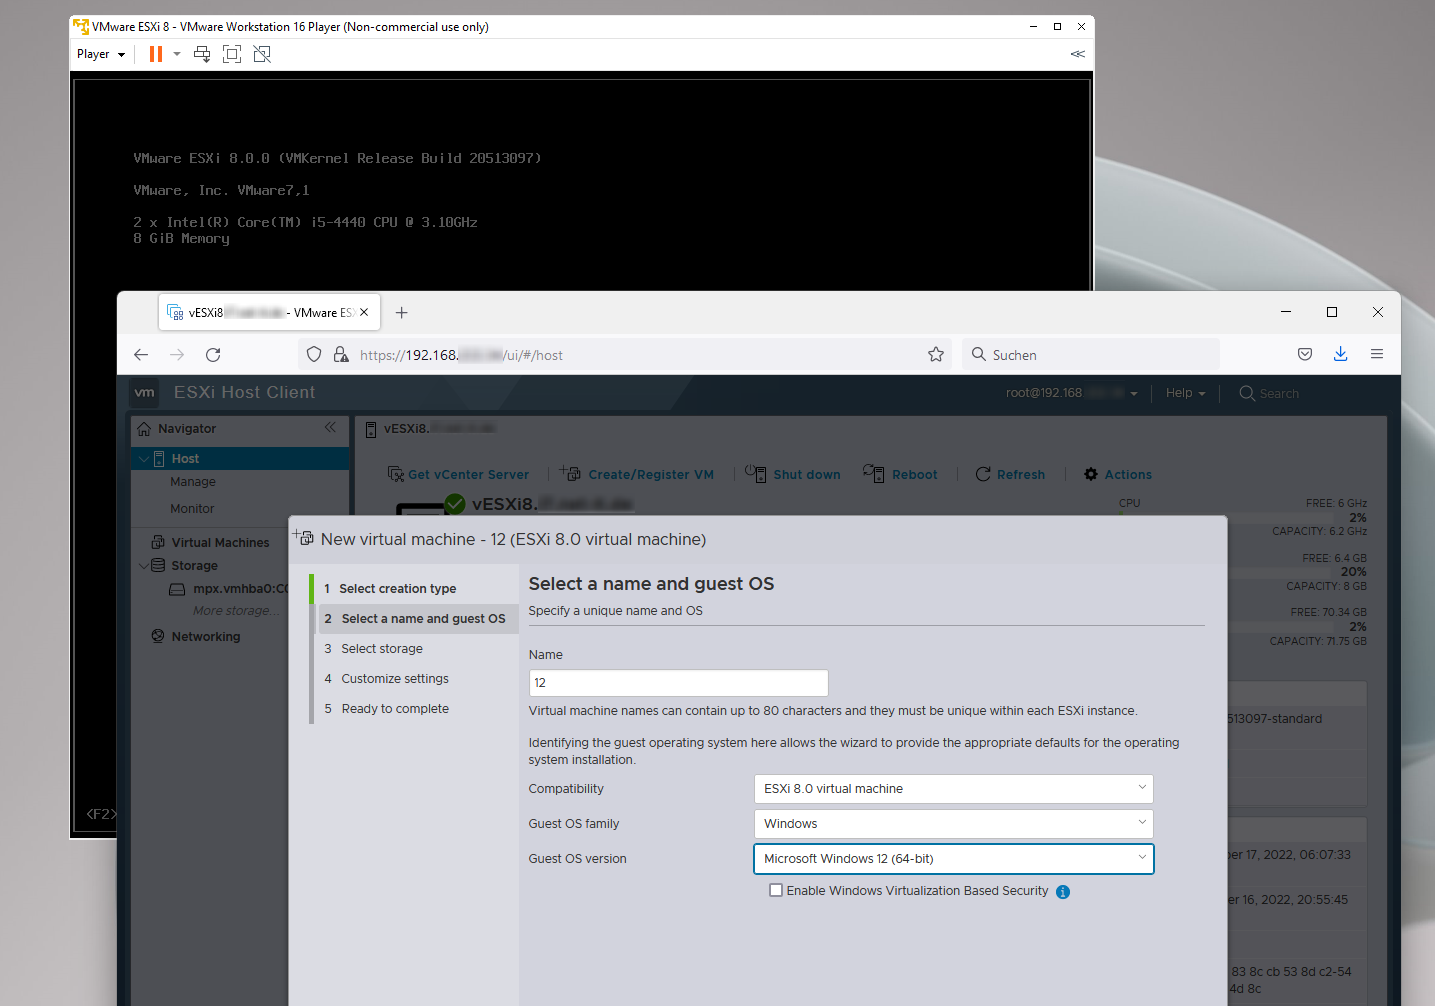Click the info icon beside Virtualization Based Security
This screenshot has width=1435, height=1006.
point(1063,892)
